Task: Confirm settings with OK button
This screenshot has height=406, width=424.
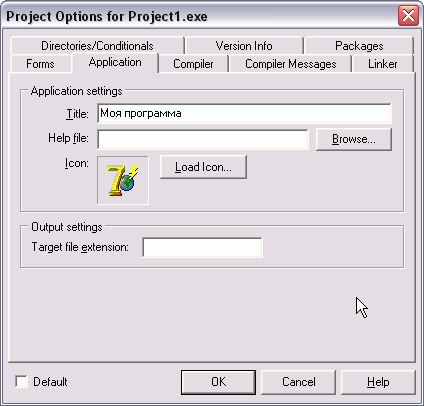Action: 218,382
